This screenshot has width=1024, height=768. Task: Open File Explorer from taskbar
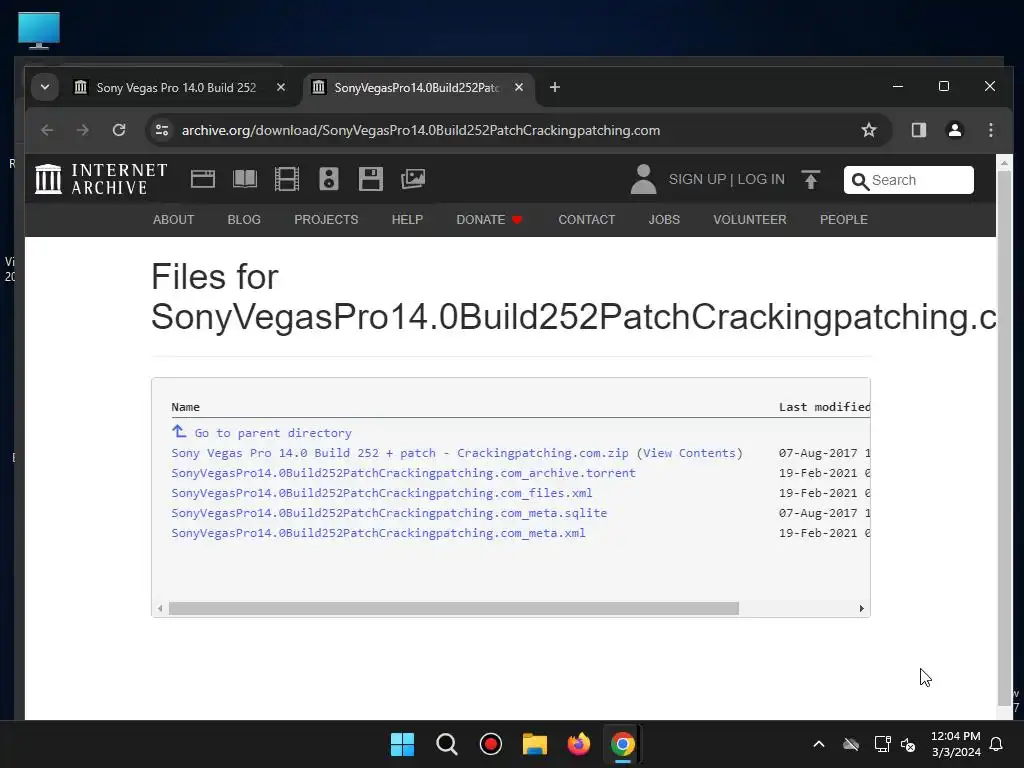click(534, 744)
